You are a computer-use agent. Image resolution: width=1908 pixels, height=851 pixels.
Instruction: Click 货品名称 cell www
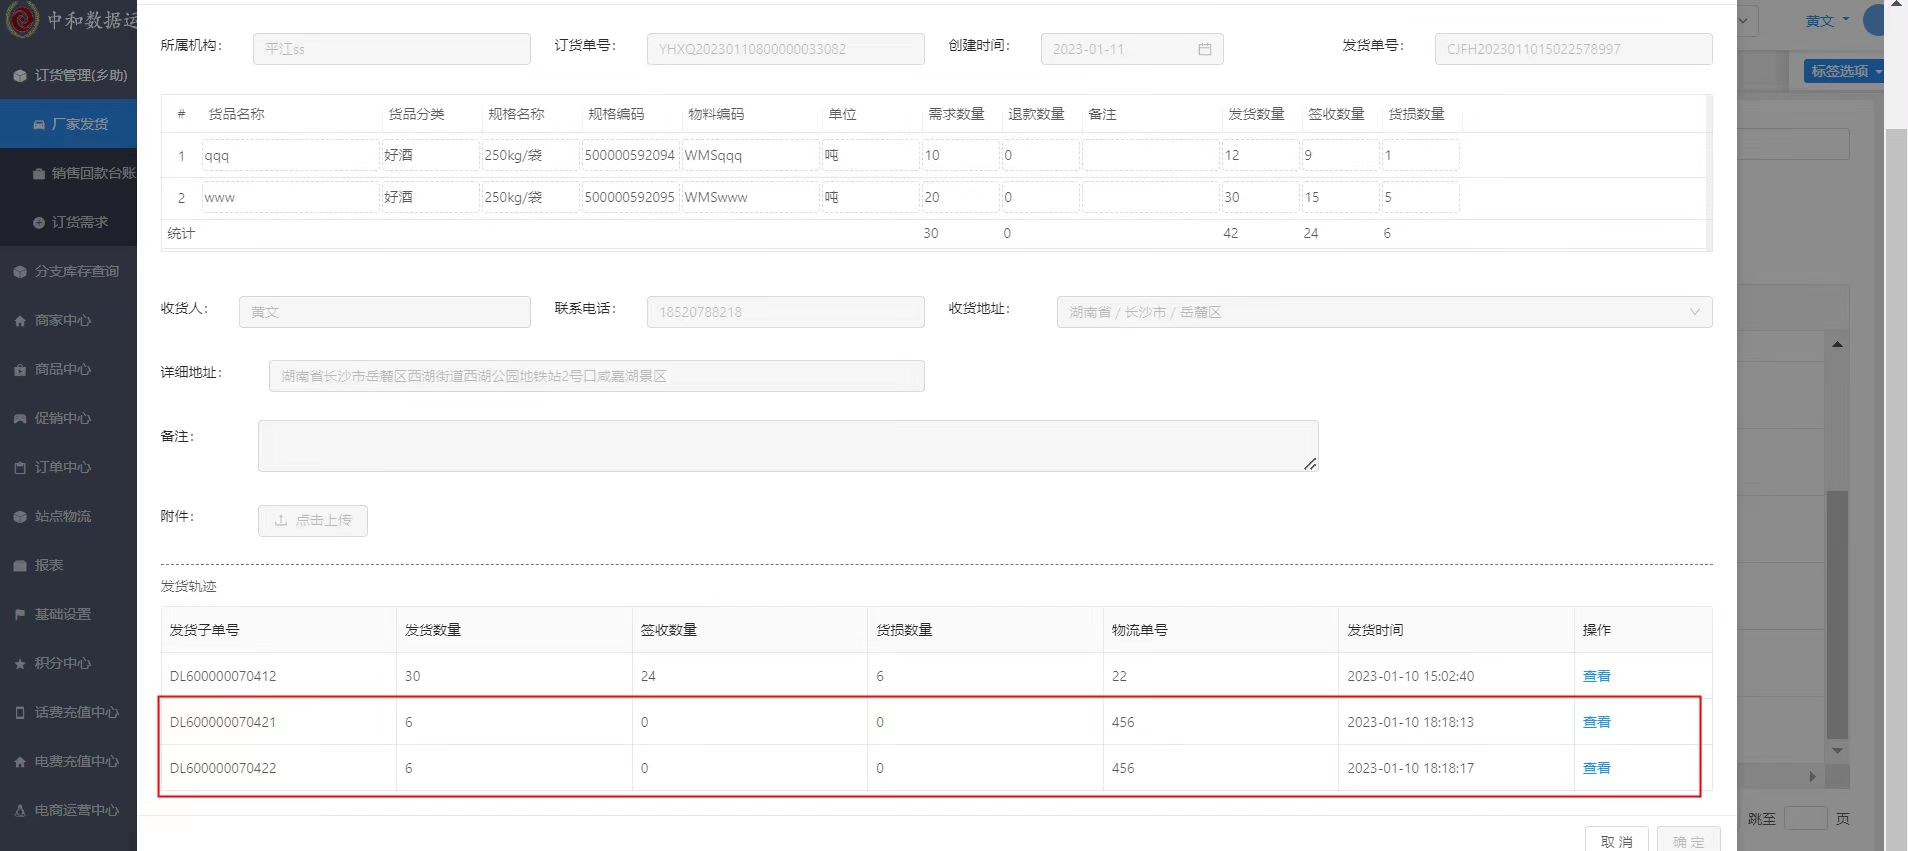coord(291,197)
